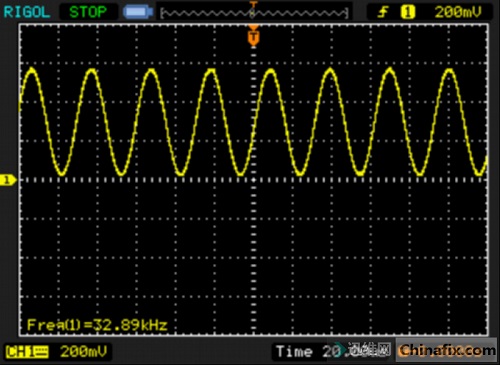This screenshot has height=365, width=500.
Task: Click the blue USB storage device icon
Action: 138,12
